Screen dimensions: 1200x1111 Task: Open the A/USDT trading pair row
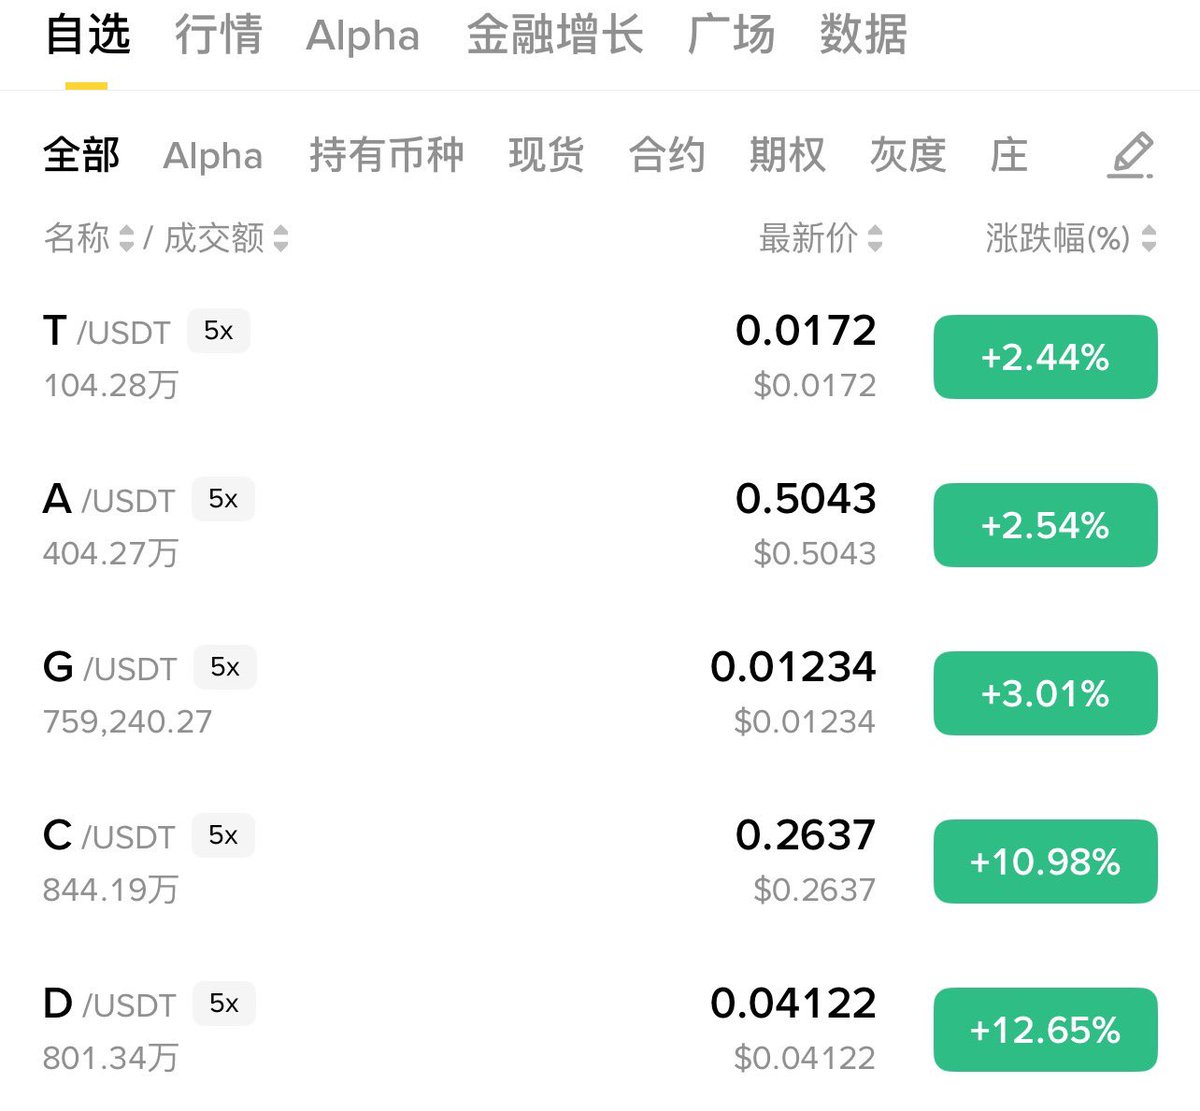pos(600,525)
